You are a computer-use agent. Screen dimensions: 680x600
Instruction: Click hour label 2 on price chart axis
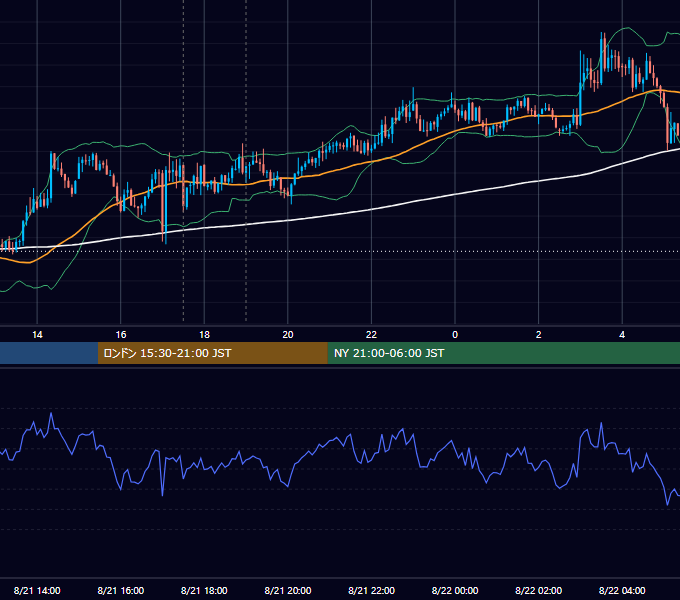pyautogui.click(x=539, y=335)
